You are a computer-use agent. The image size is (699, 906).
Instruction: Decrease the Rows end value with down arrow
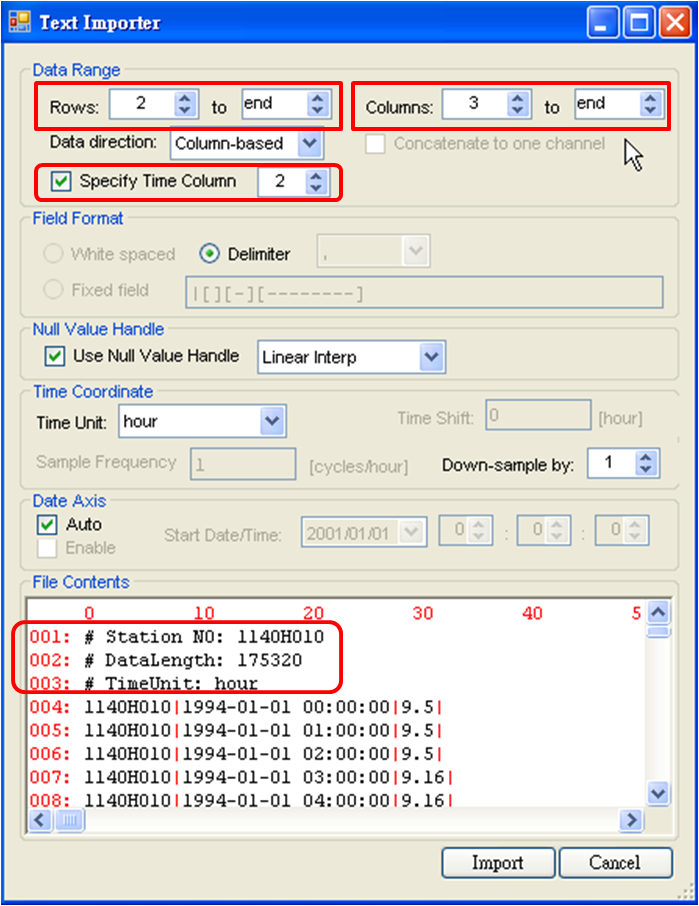(317, 110)
